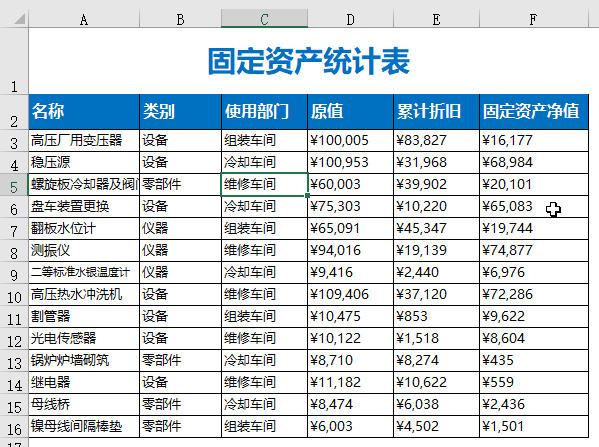Click the 固定资产净值 header cell
This screenshot has width=599, height=447.
(x=534, y=112)
